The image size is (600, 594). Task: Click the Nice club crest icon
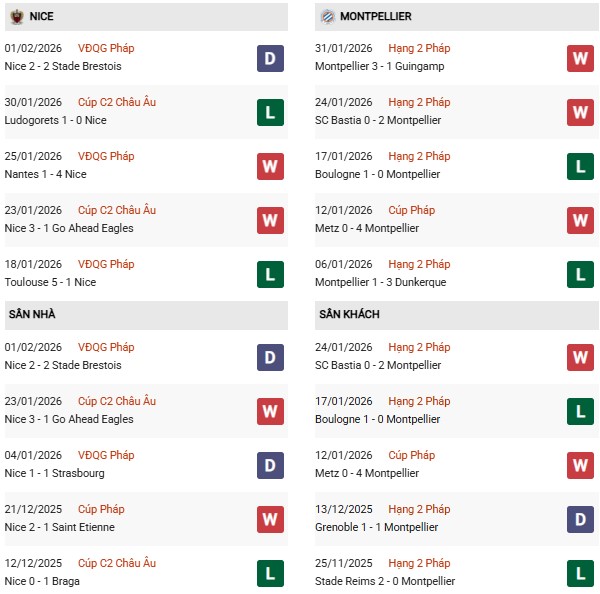tap(15, 17)
